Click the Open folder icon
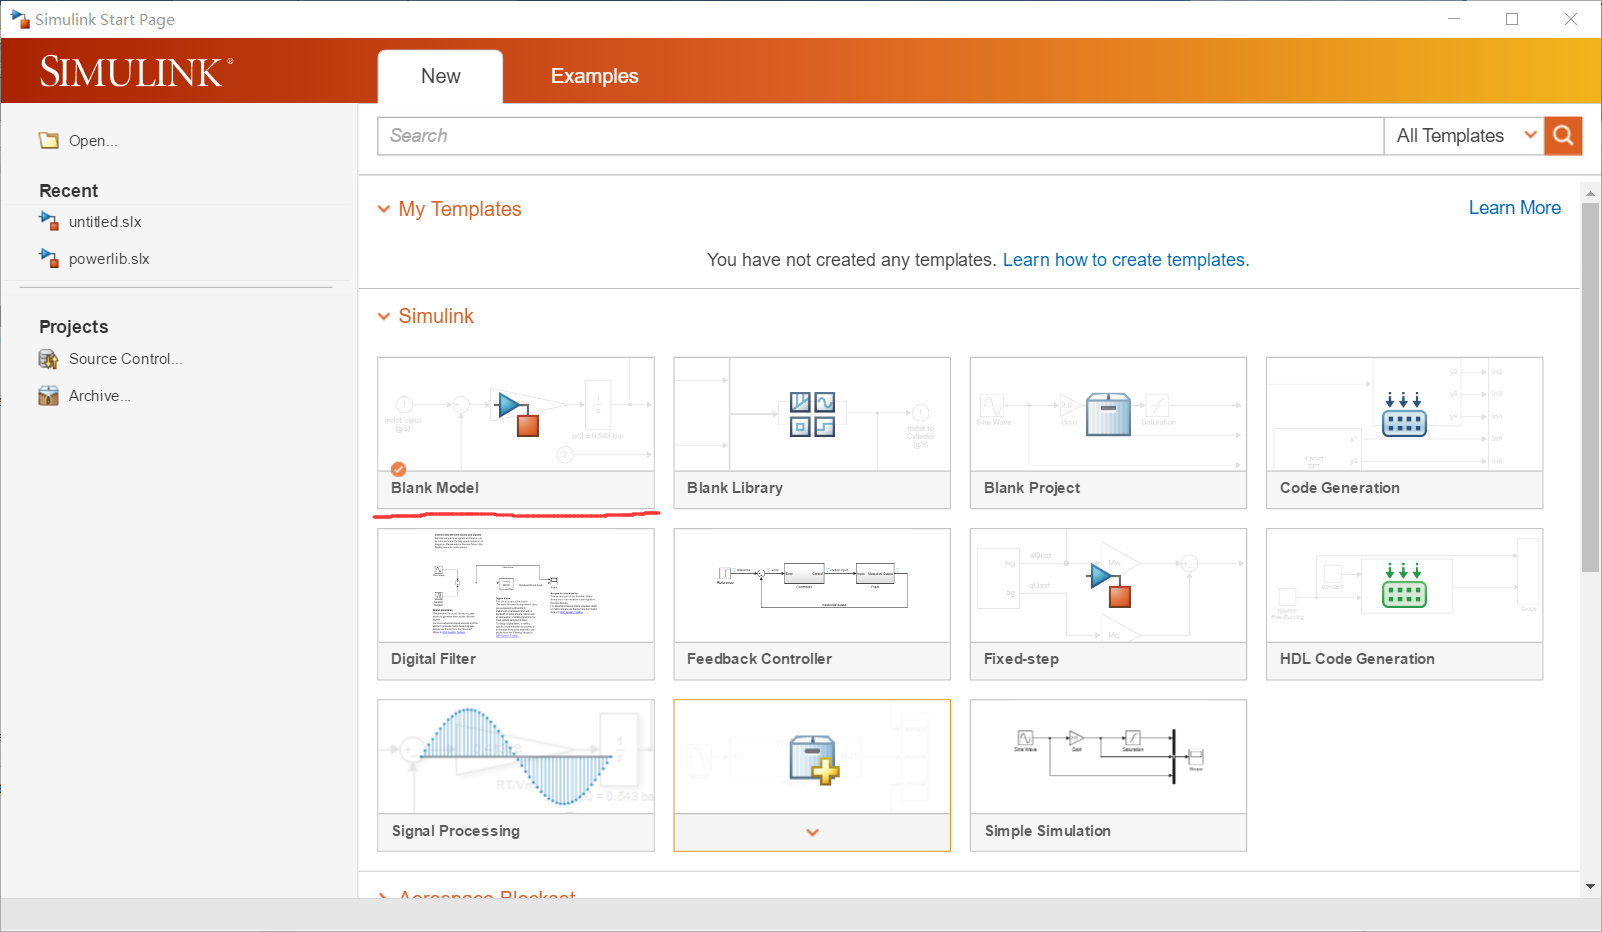Screen dimensions: 1602x932 pos(49,141)
